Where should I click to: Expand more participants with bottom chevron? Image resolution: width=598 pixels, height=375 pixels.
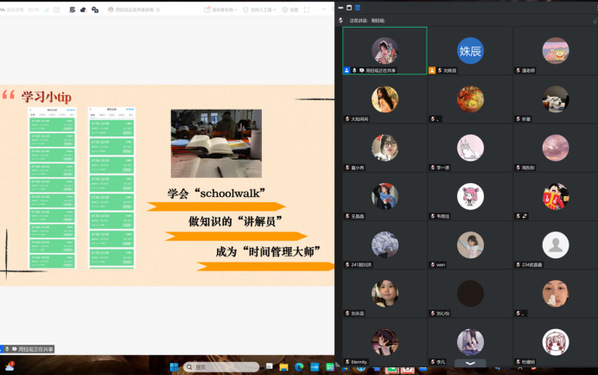[x=470, y=363]
